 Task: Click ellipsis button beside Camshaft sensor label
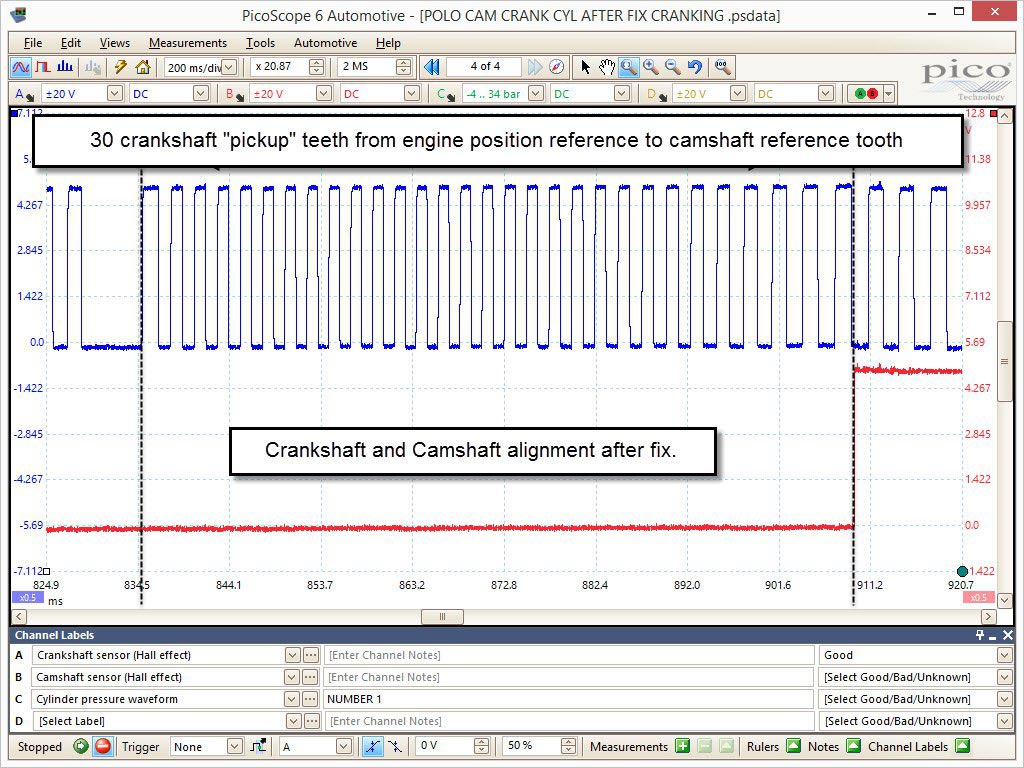[x=311, y=677]
